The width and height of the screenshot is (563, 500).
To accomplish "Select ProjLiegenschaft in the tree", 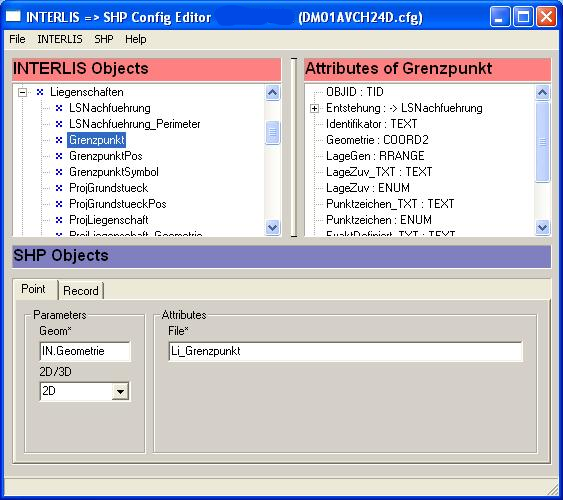I will (108, 220).
